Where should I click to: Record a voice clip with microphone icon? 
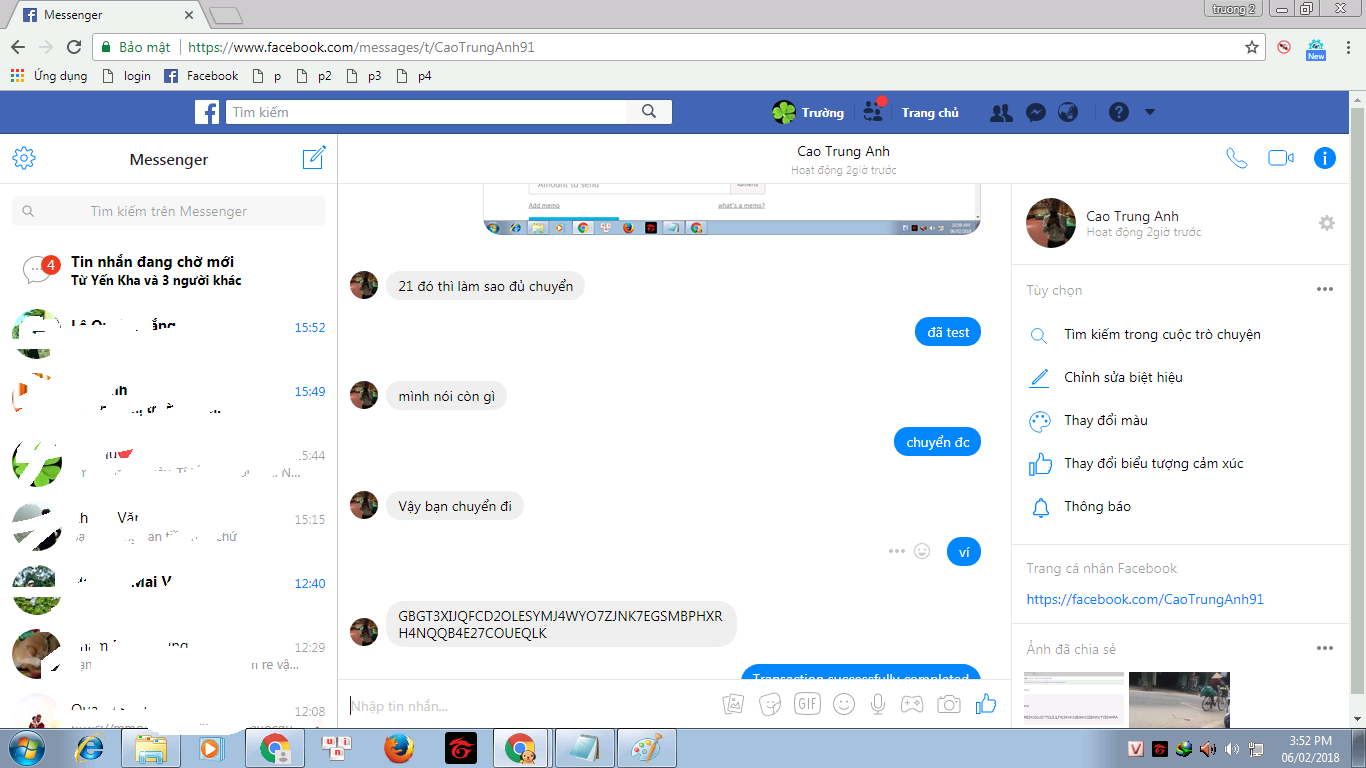coord(878,704)
